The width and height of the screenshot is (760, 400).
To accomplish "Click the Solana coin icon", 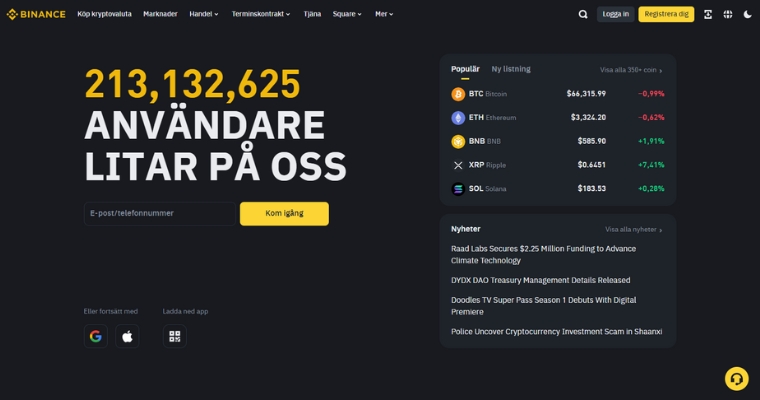I will 458,189.
